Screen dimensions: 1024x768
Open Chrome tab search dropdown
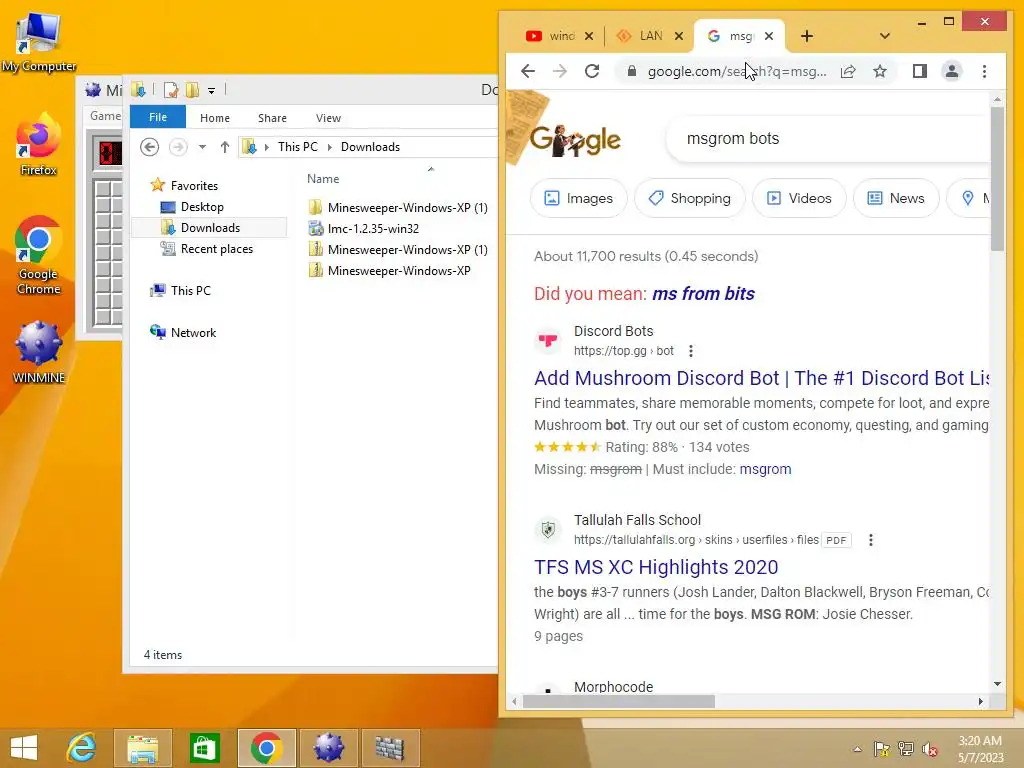tap(884, 36)
